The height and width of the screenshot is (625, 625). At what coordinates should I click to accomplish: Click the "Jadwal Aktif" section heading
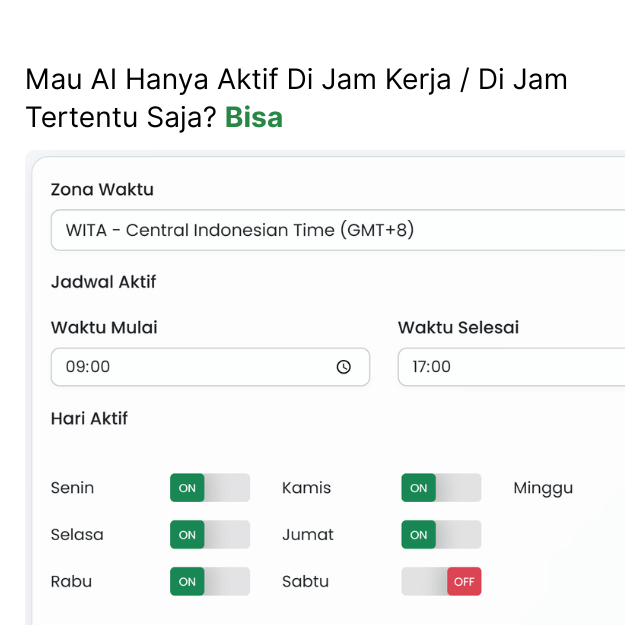[x=103, y=282]
